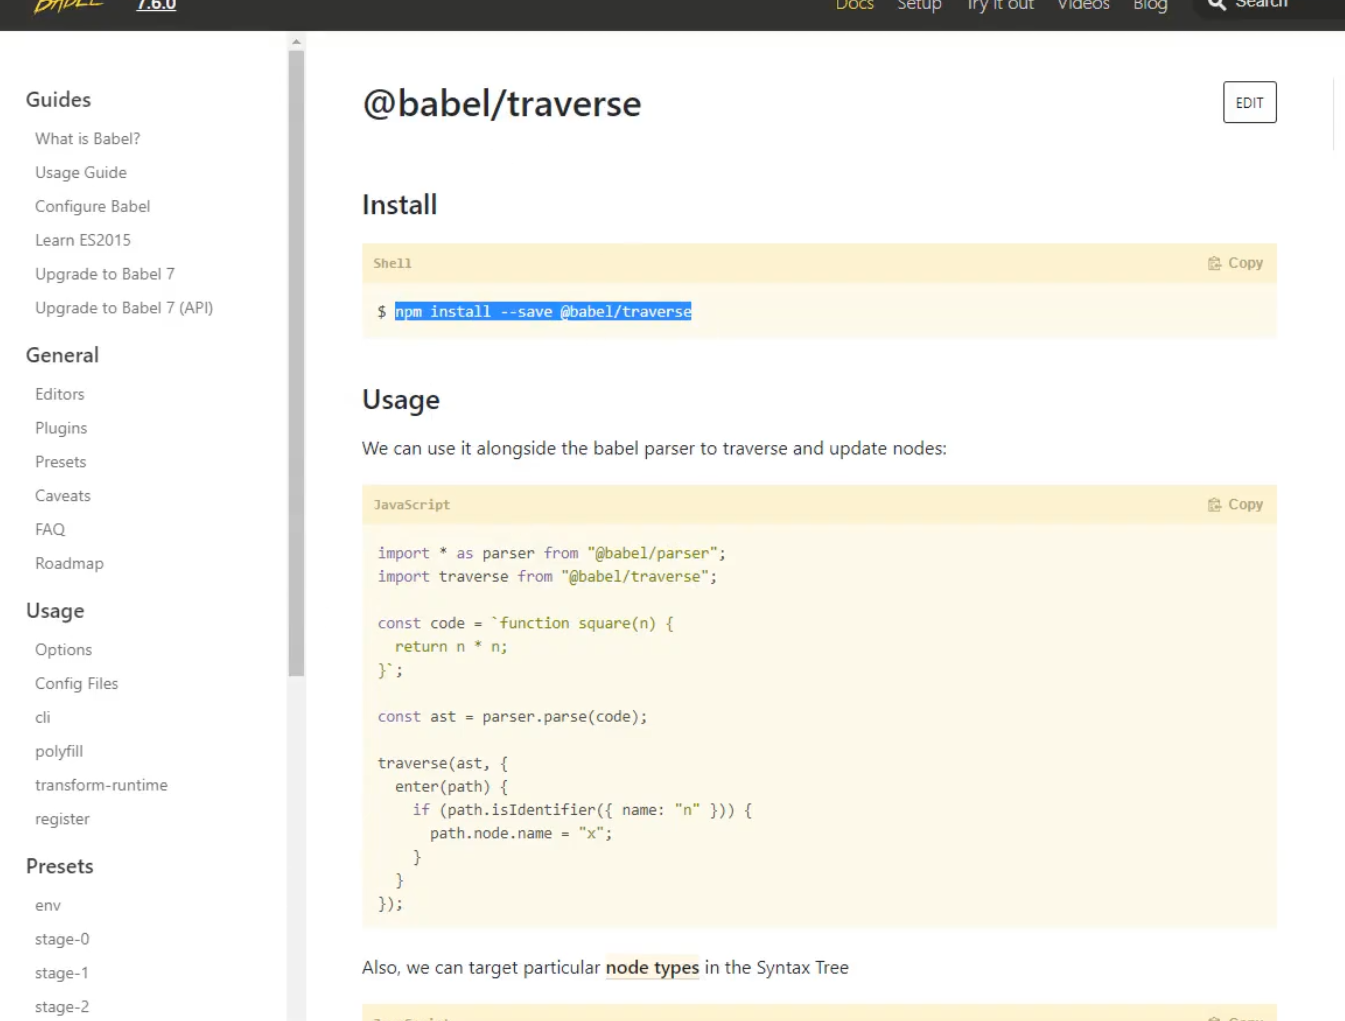Click the node types hyperlink
This screenshot has height=1021, width=1345.
tap(652, 968)
